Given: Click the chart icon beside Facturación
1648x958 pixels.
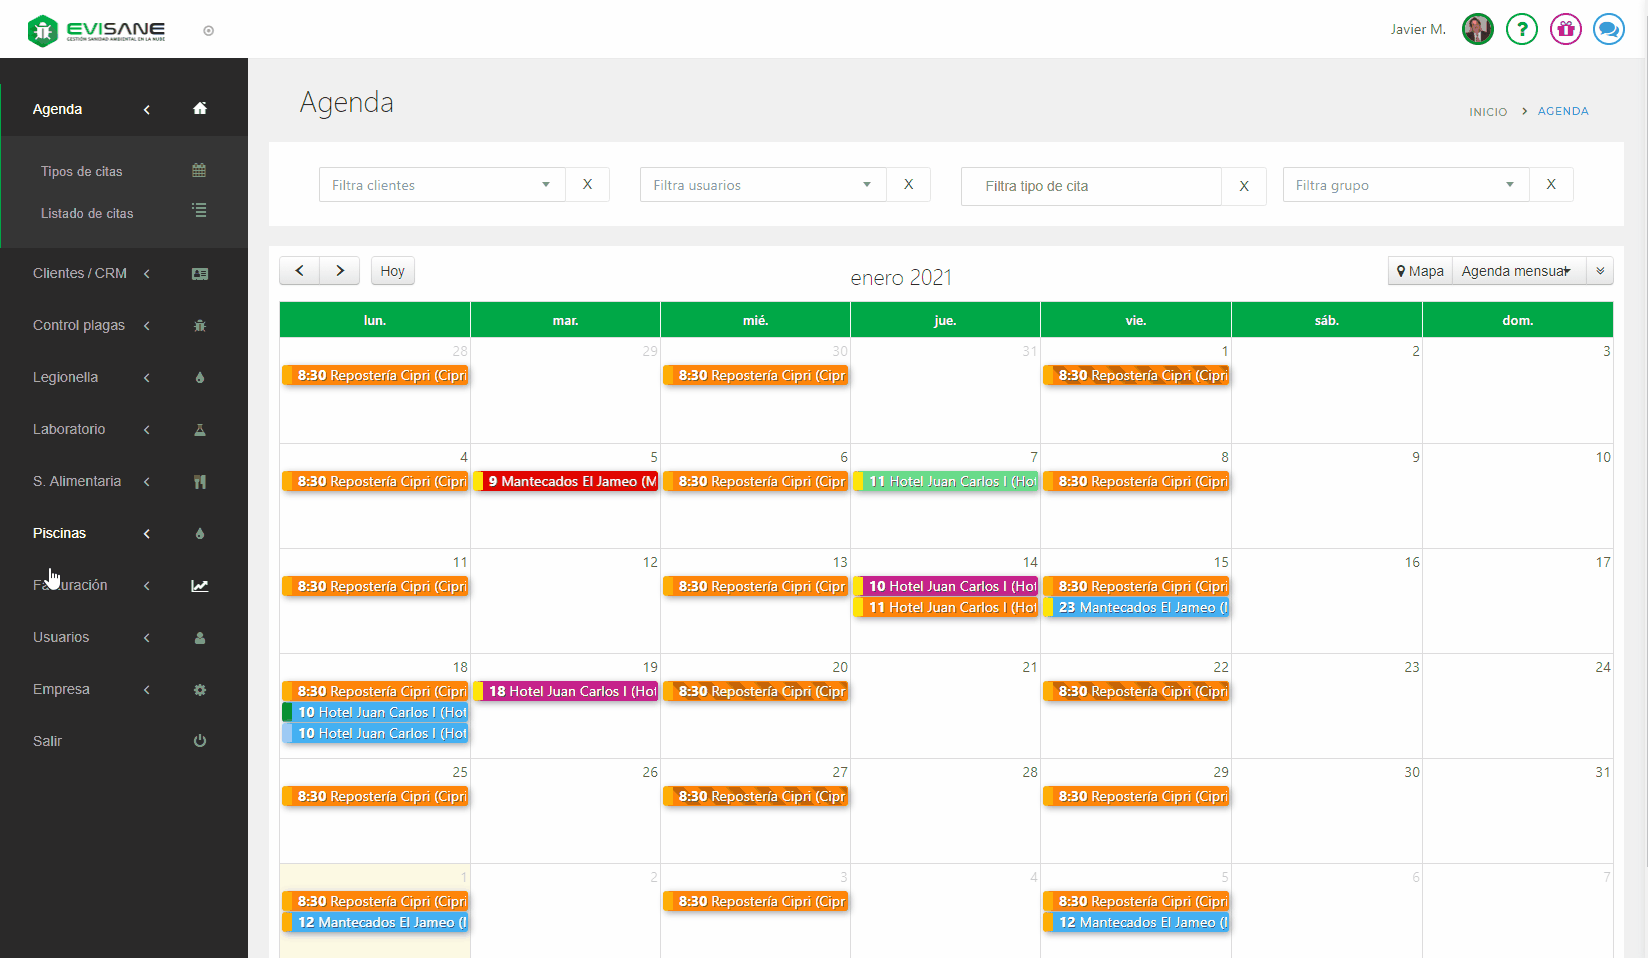Looking at the screenshot, I should pos(200,586).
